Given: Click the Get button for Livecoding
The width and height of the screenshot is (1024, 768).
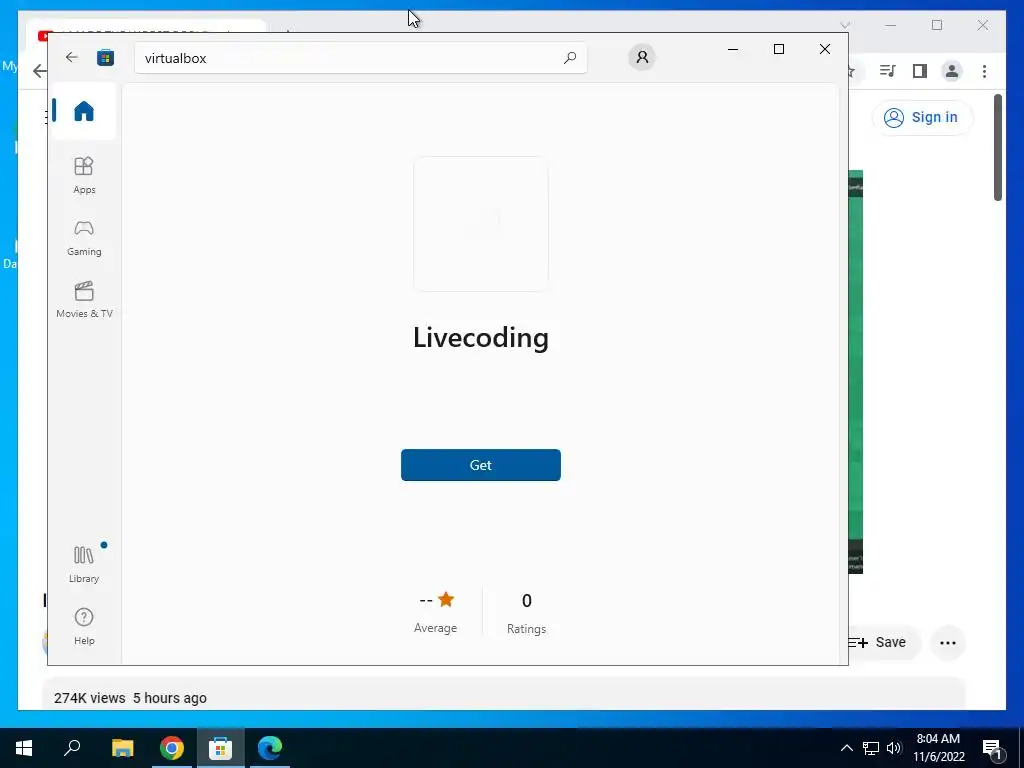Looking at the screenshot, I should (481, 465).
